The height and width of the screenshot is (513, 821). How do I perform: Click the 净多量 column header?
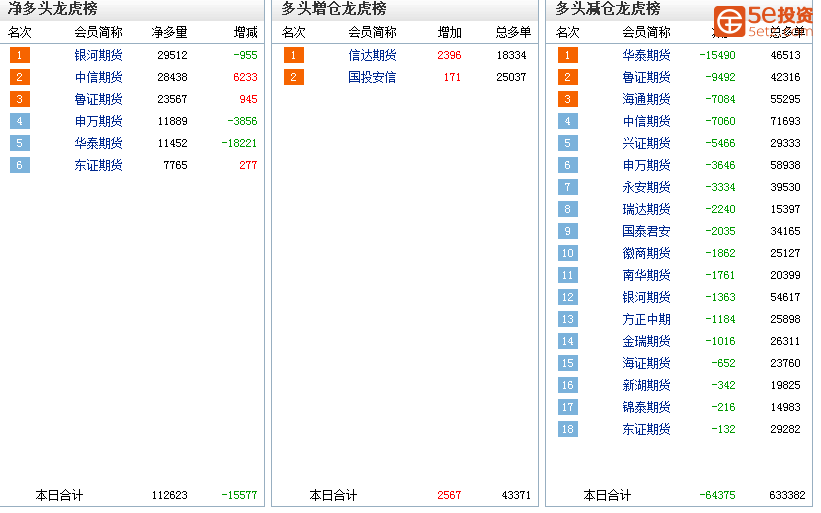coord(169,32)
